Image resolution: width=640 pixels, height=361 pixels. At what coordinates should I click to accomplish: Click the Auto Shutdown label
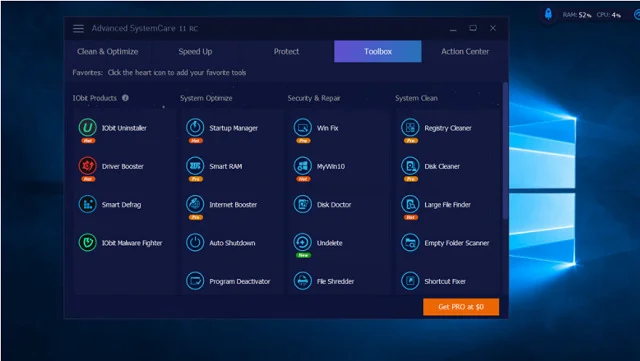tap(232, 243)
